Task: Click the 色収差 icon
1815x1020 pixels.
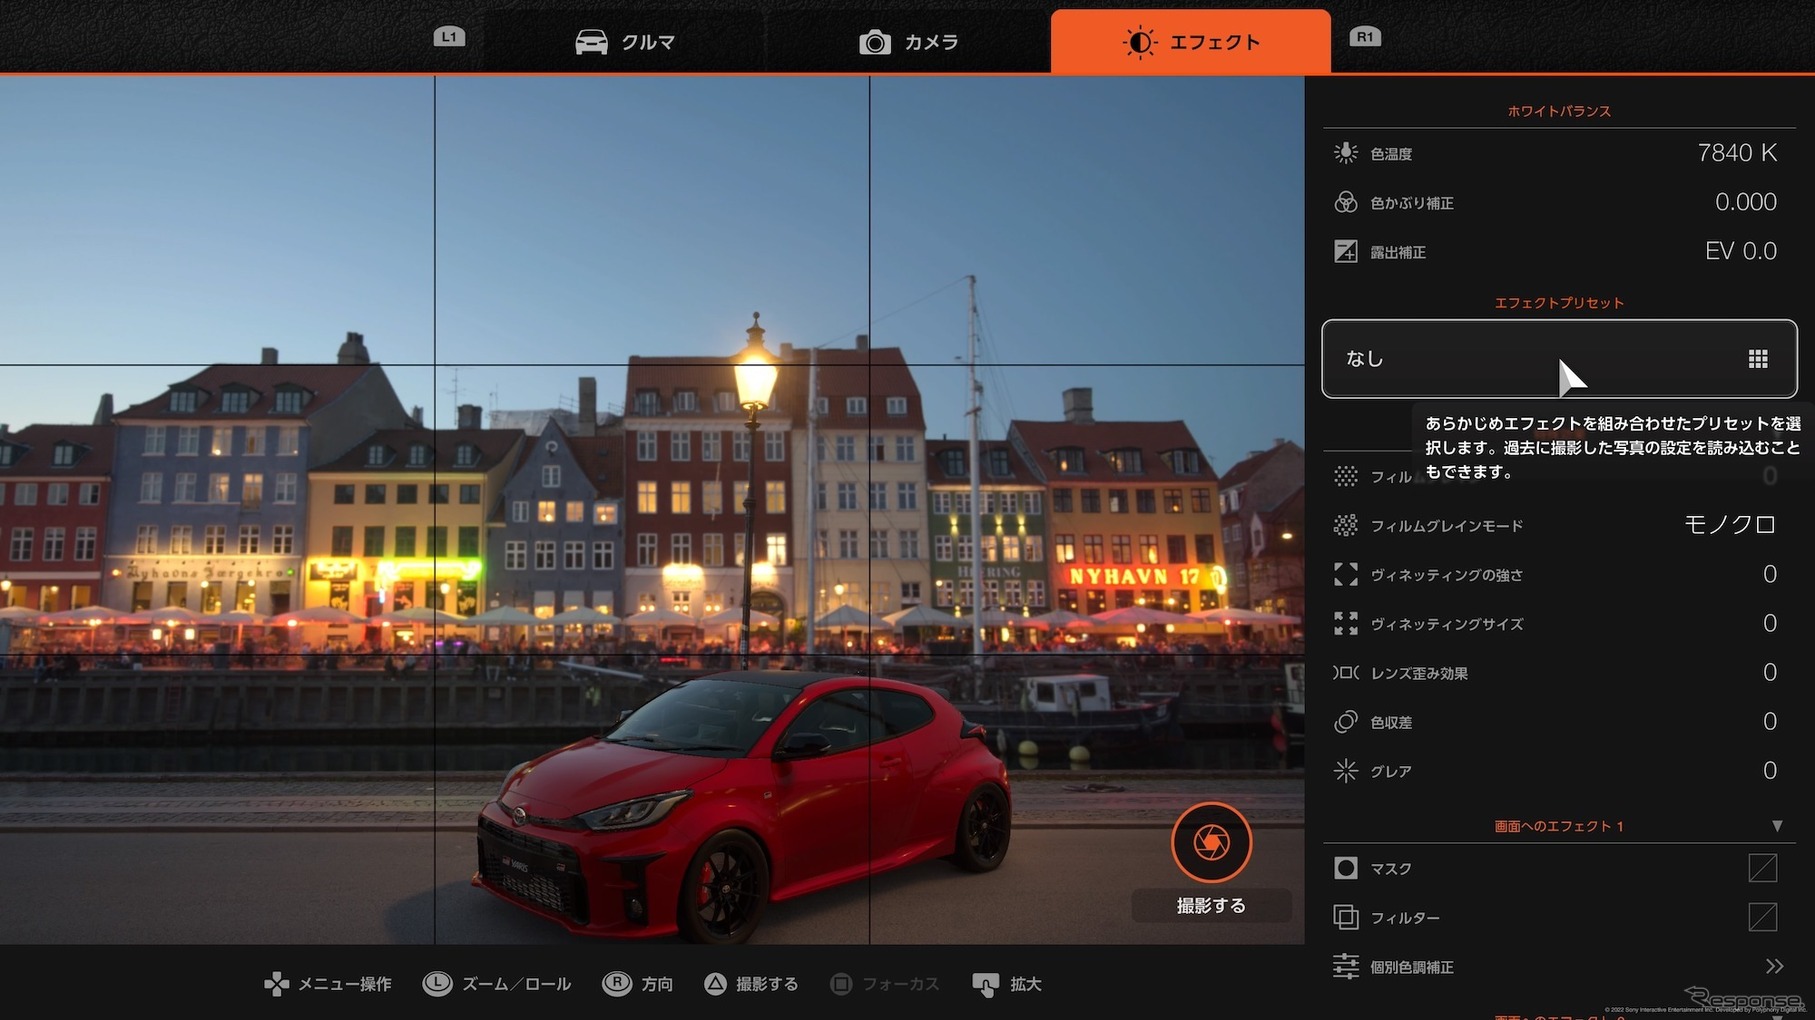Action: 1346,721
